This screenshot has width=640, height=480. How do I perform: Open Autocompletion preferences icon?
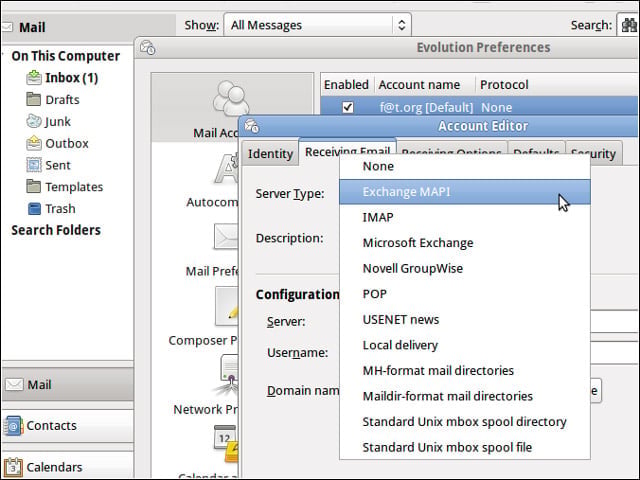coord(227,168)
